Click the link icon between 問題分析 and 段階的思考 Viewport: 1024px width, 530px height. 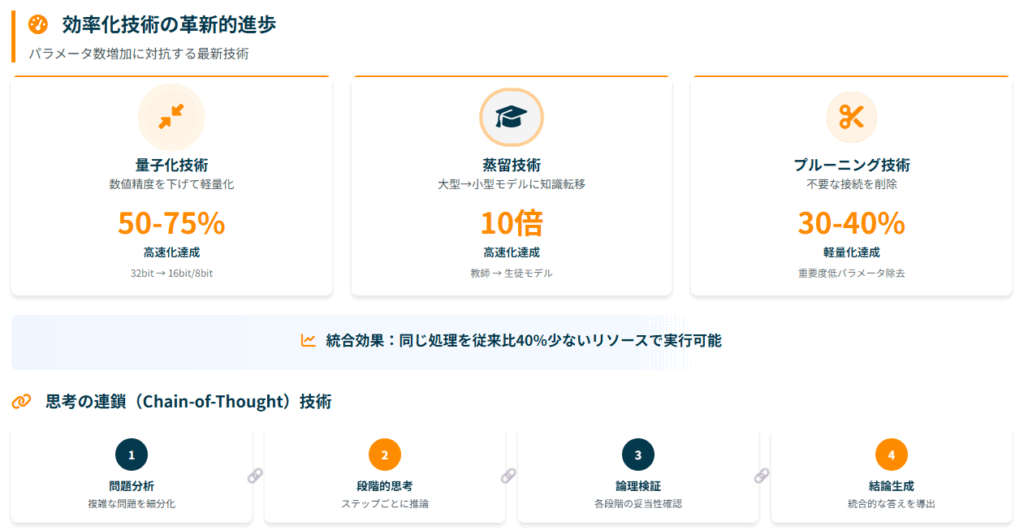[255, 476]
